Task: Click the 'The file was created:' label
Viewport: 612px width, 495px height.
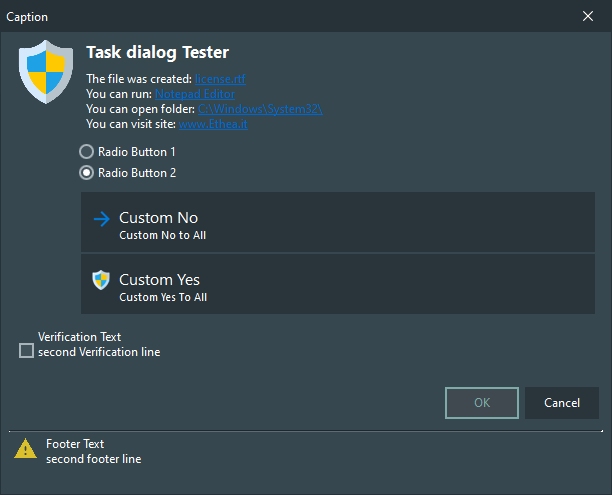Action: pyautogui.click(x=139, y=79)
